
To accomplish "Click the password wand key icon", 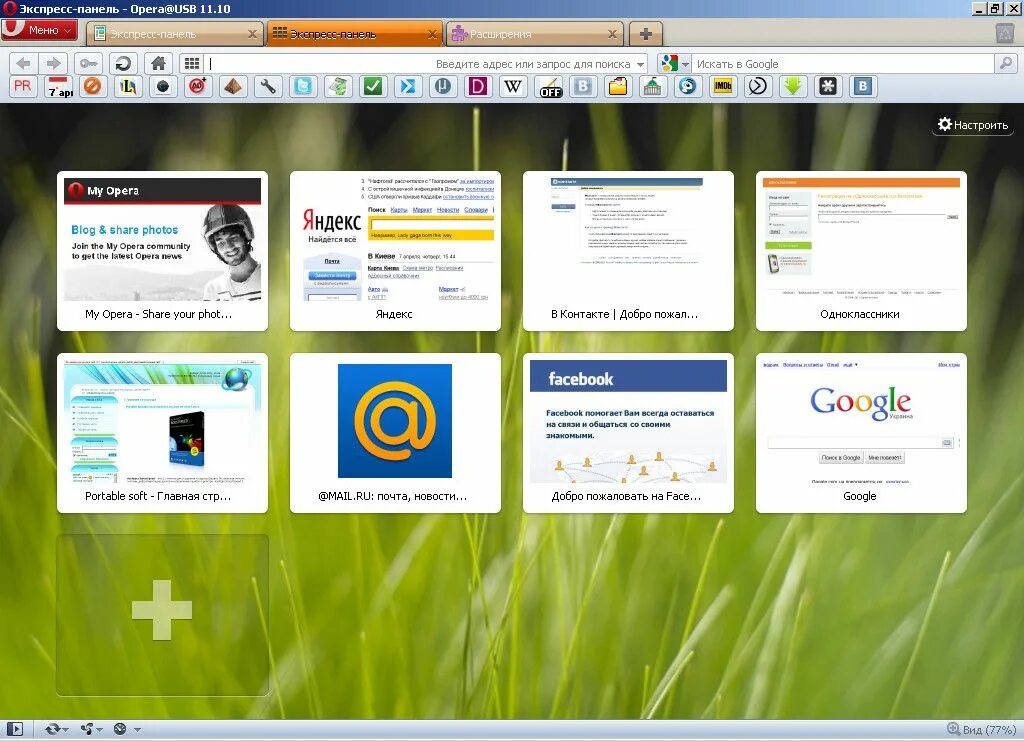I will (x=88, y=63).
